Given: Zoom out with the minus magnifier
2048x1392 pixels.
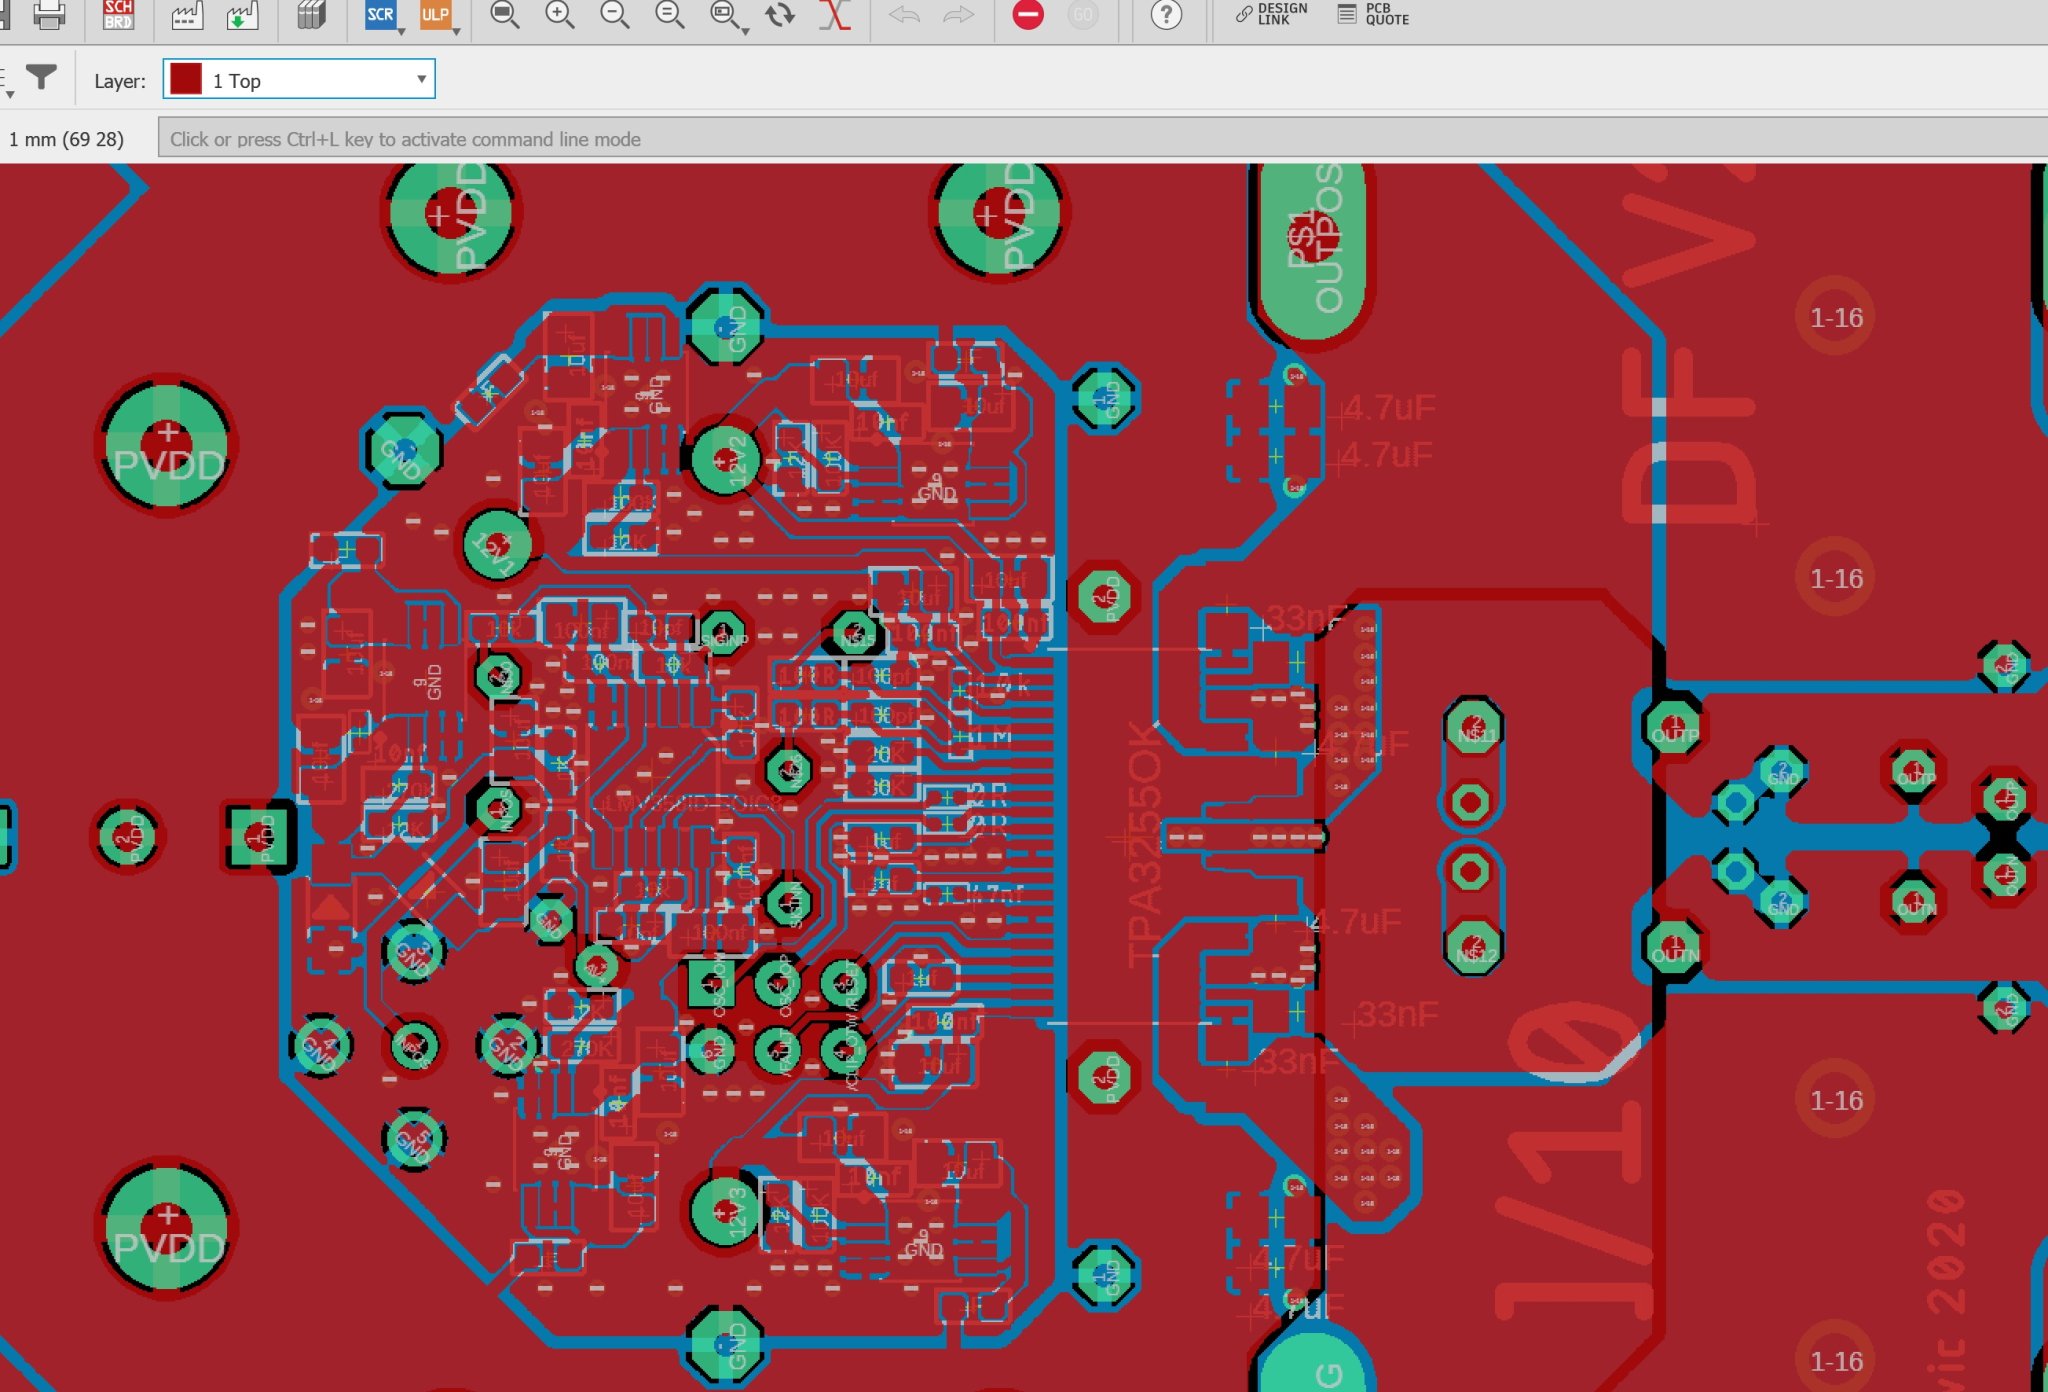Looking at the screenshot, I should [615, 14].
